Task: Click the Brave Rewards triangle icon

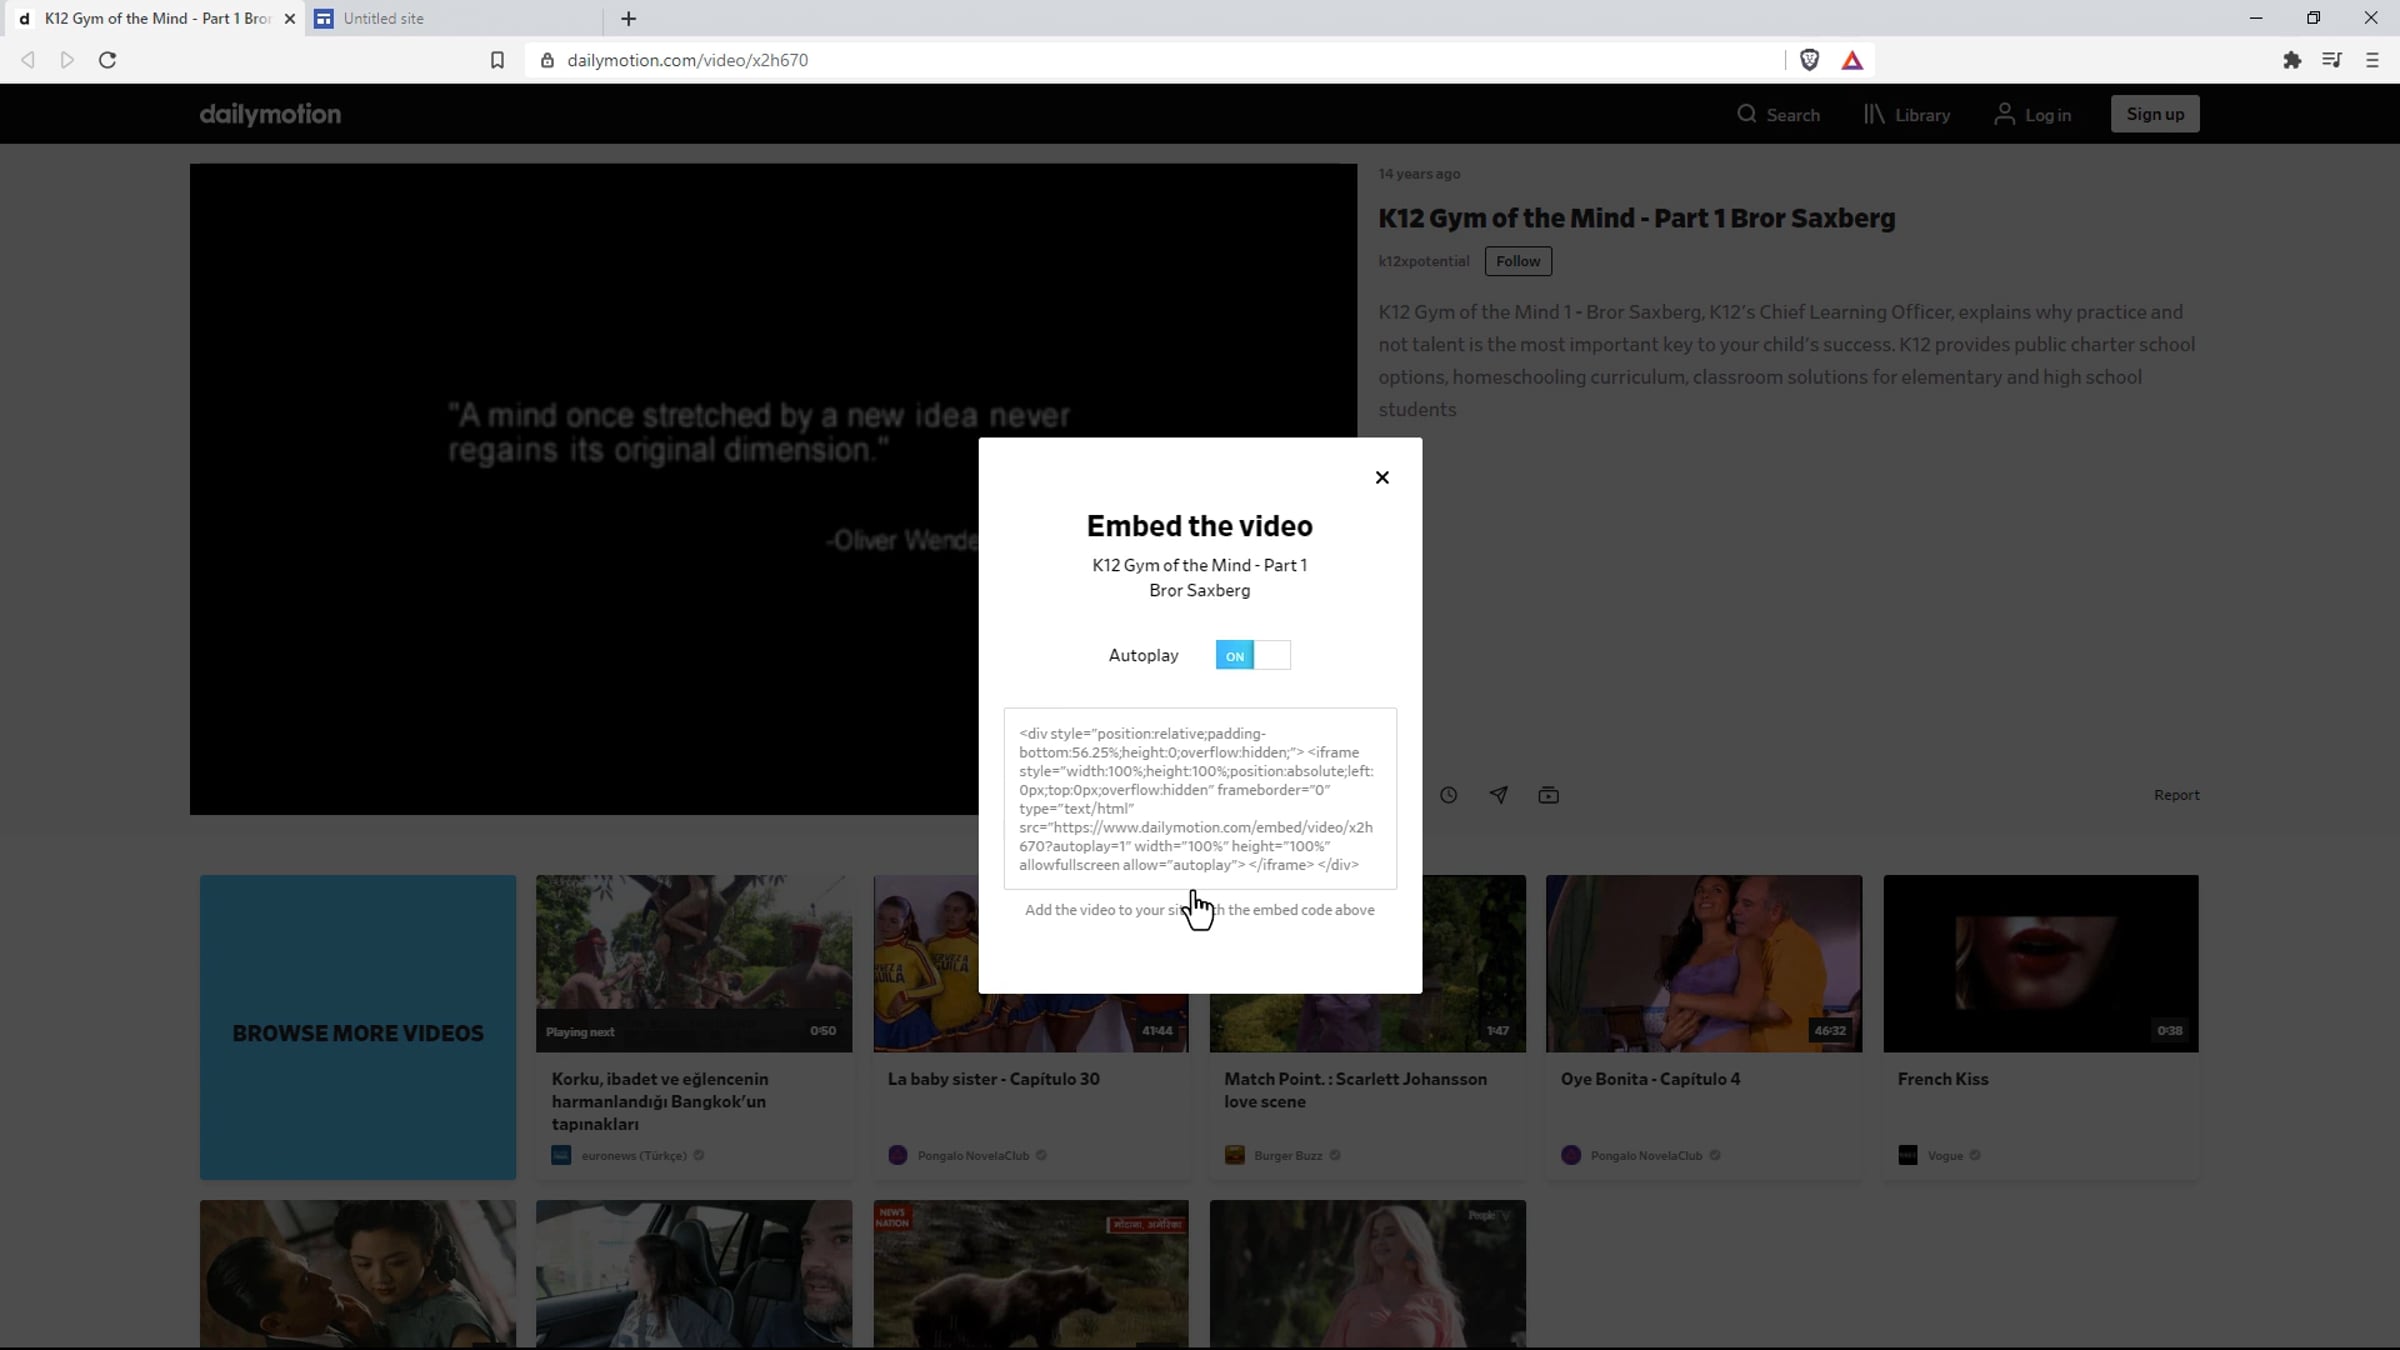Action: click(1852, 60)
